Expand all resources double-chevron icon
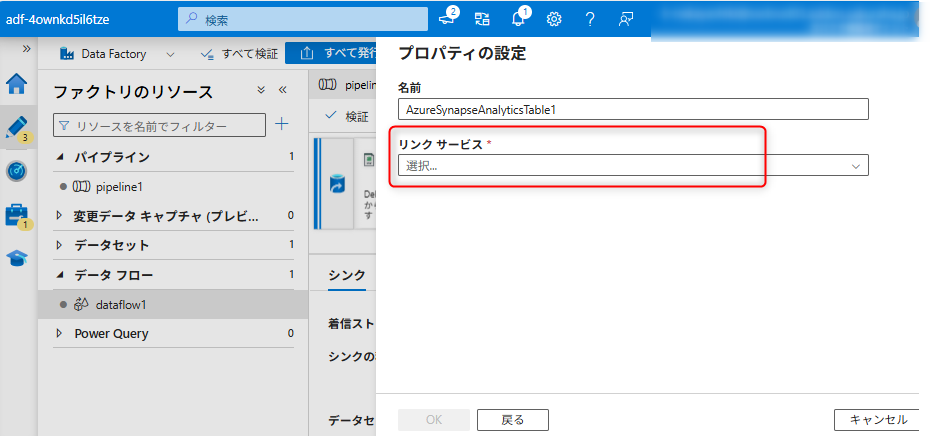Screen dimensions: 935x436 (x=261, y=90)
